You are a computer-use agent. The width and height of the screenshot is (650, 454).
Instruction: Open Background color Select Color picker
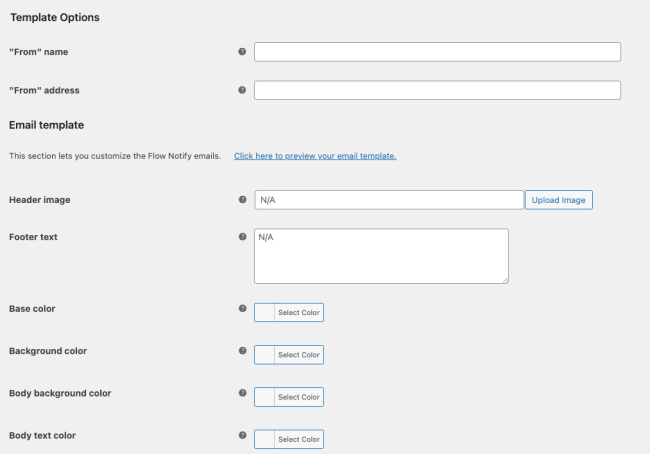299,355
